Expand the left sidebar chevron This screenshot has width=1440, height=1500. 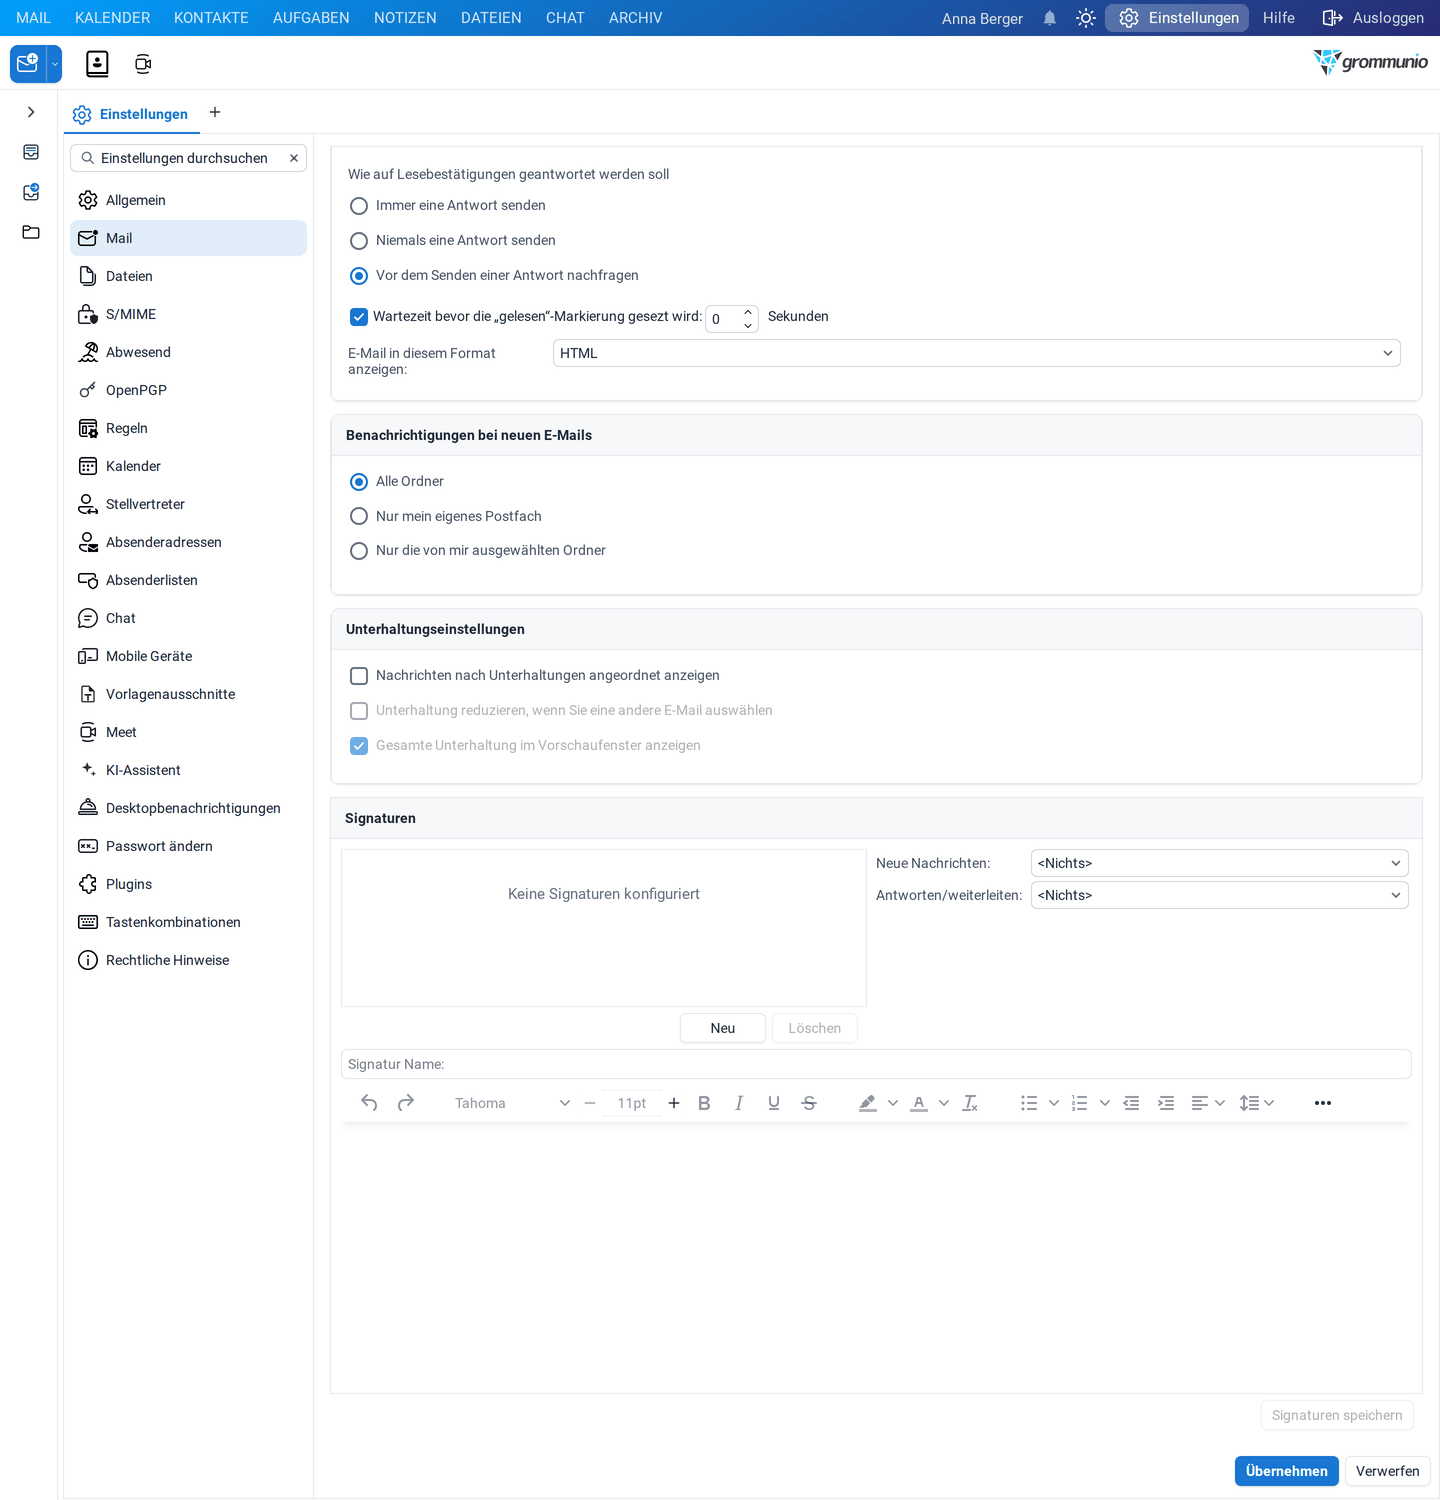[x=31, y=112]
